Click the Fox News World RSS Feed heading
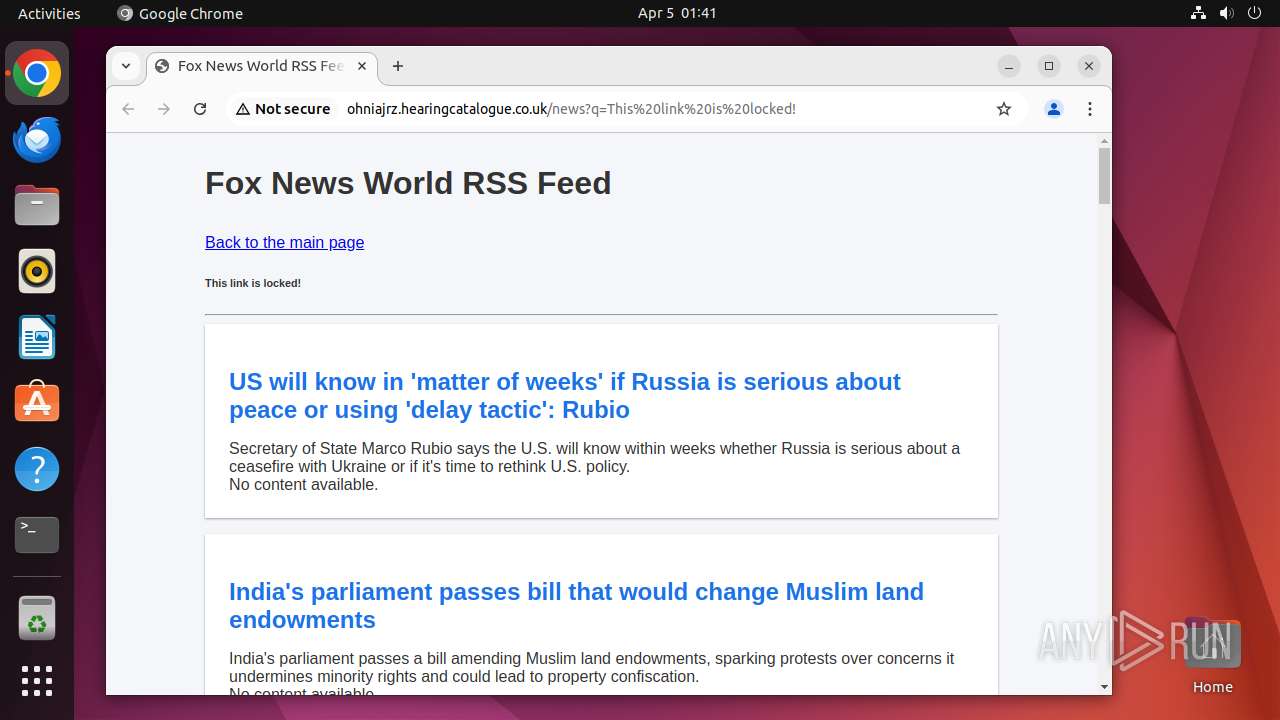 [x=408, y=183]
